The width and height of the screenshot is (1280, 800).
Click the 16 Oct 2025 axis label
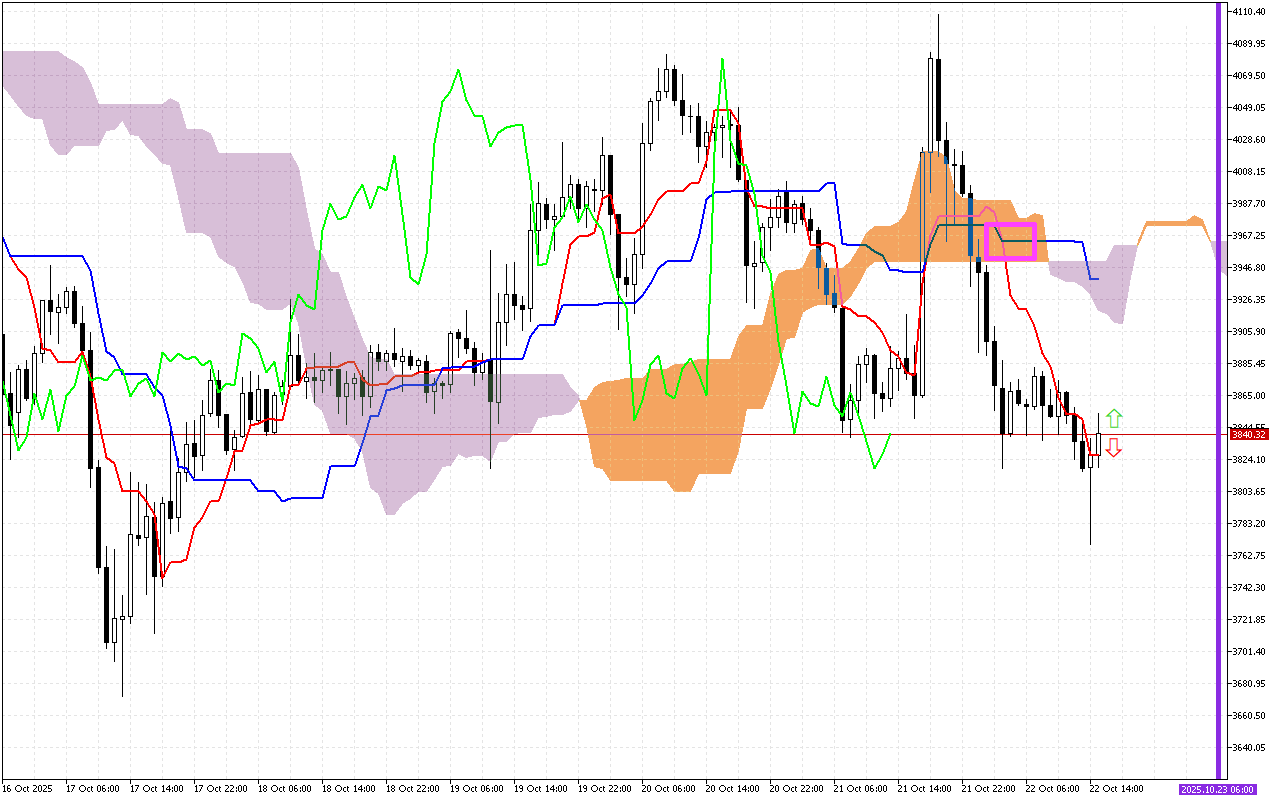pyautogui.click(x=26, y=788)
